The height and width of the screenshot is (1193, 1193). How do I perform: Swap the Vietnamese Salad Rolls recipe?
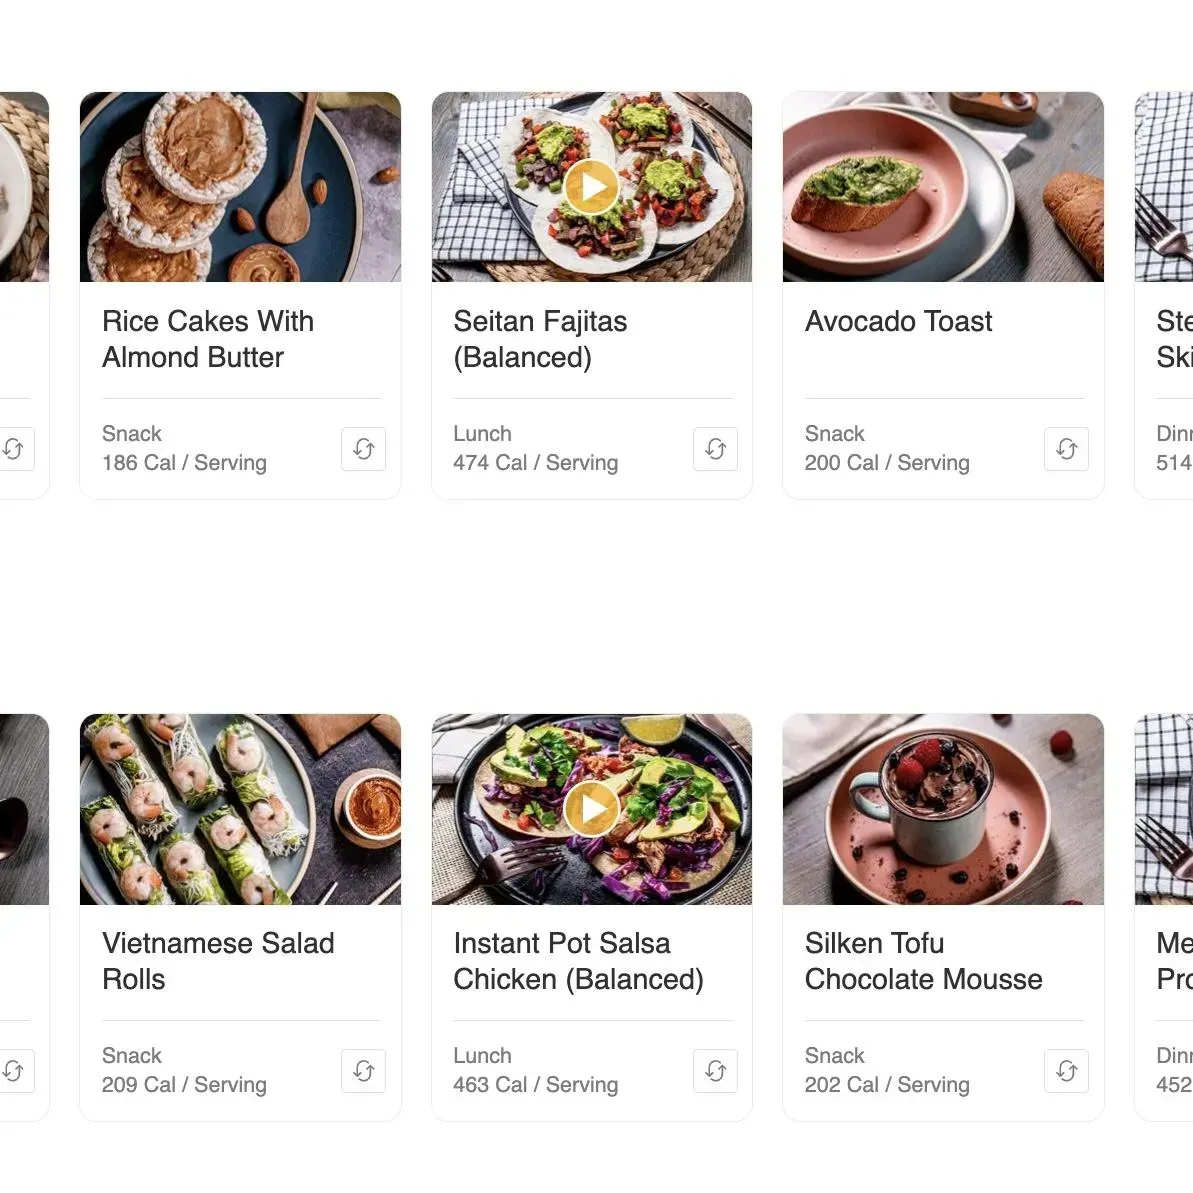(363, 1071)
